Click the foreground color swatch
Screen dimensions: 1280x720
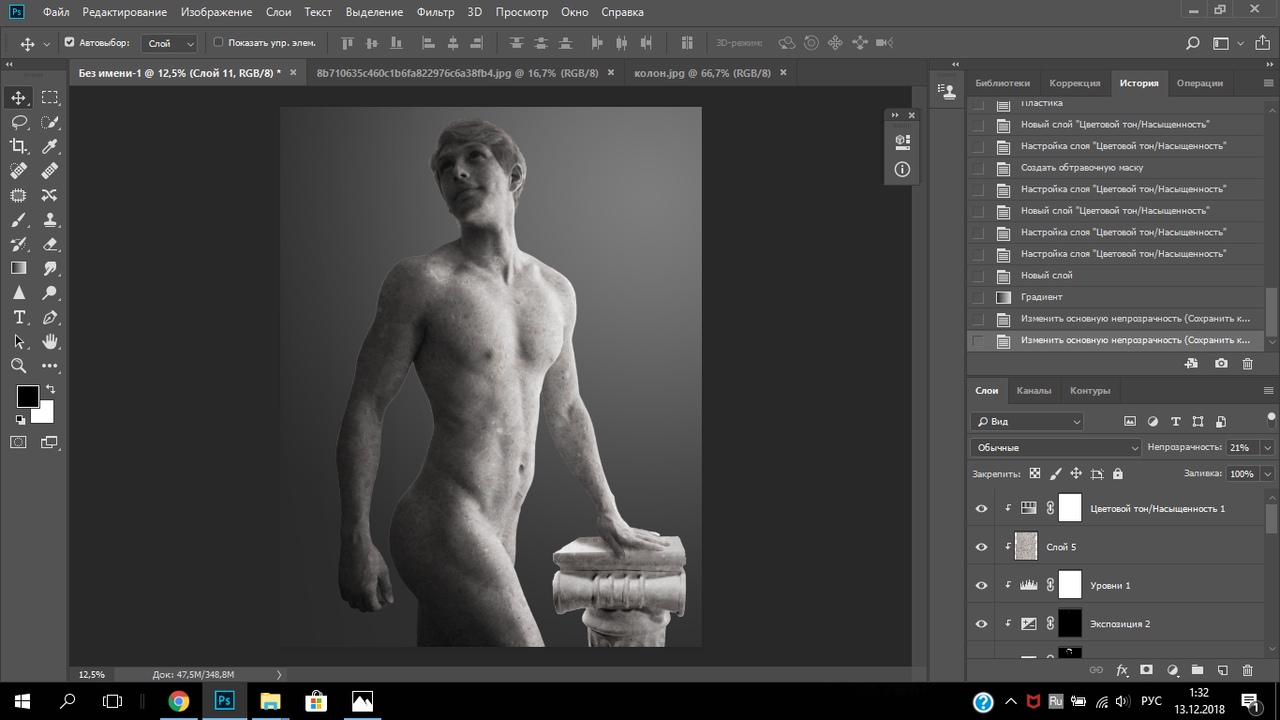pyautogui.click(x=27, y=397)
